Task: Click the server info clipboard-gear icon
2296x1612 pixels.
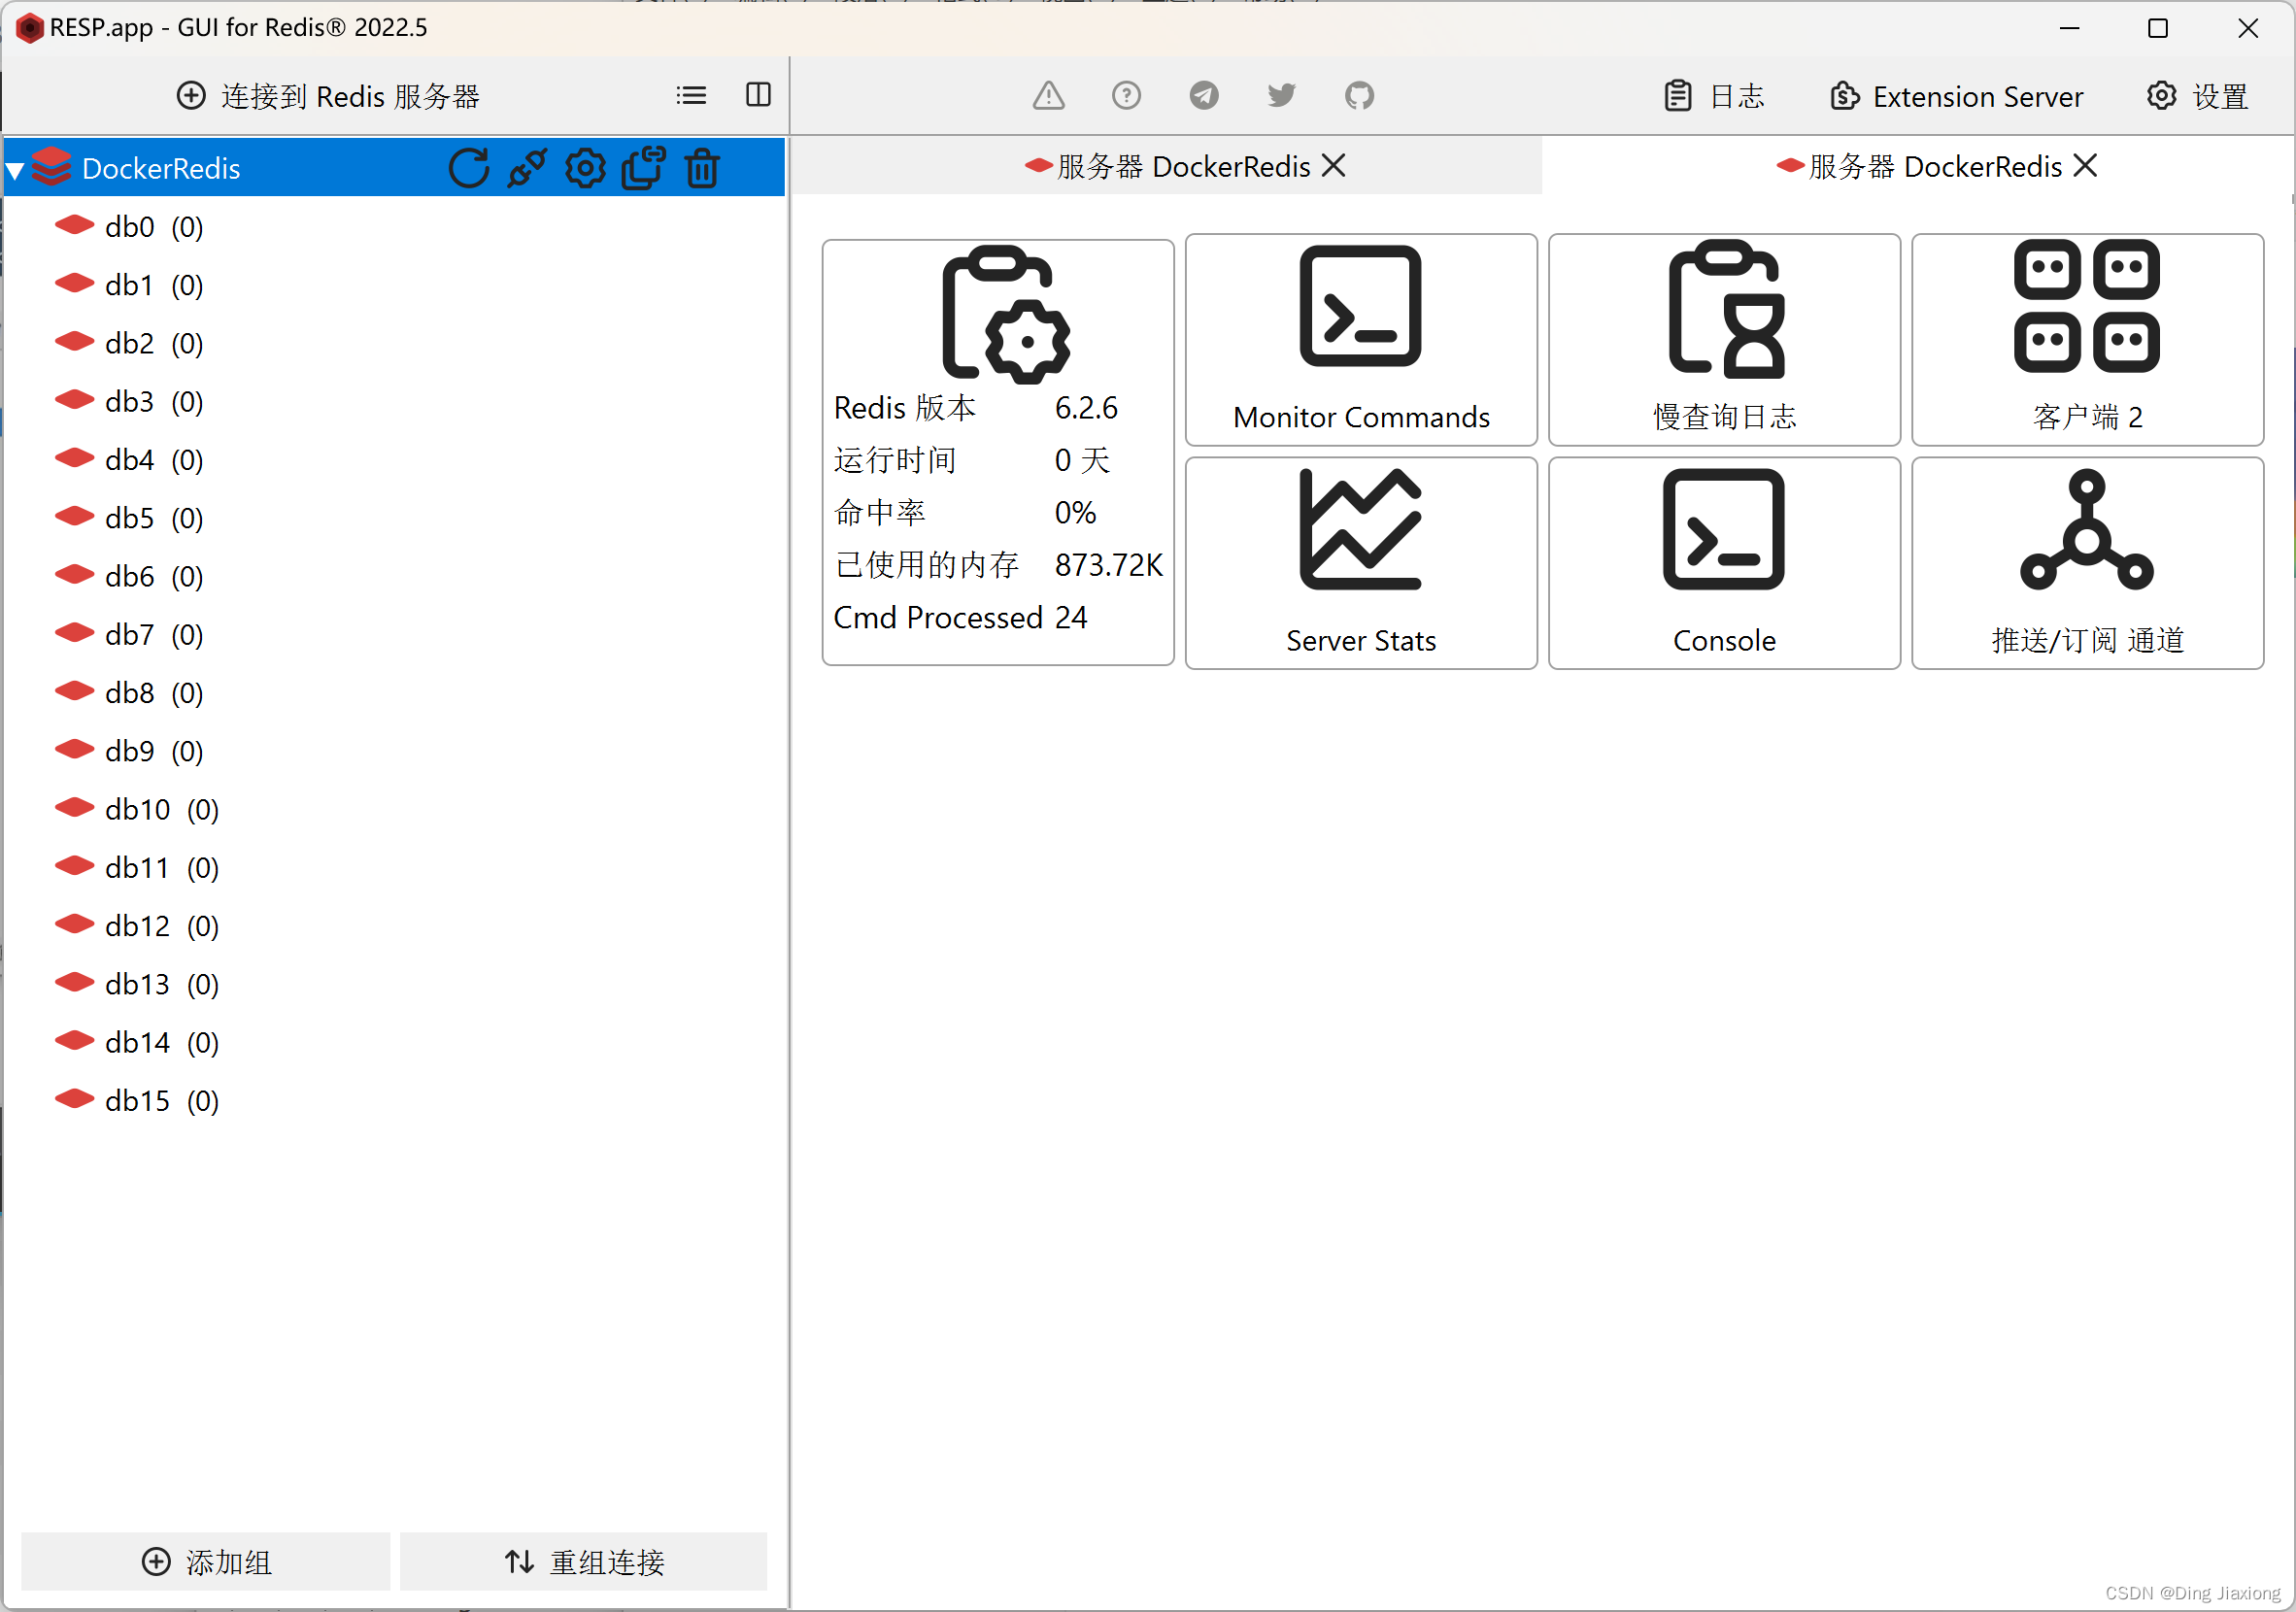Action: [x=1005, y=314]
